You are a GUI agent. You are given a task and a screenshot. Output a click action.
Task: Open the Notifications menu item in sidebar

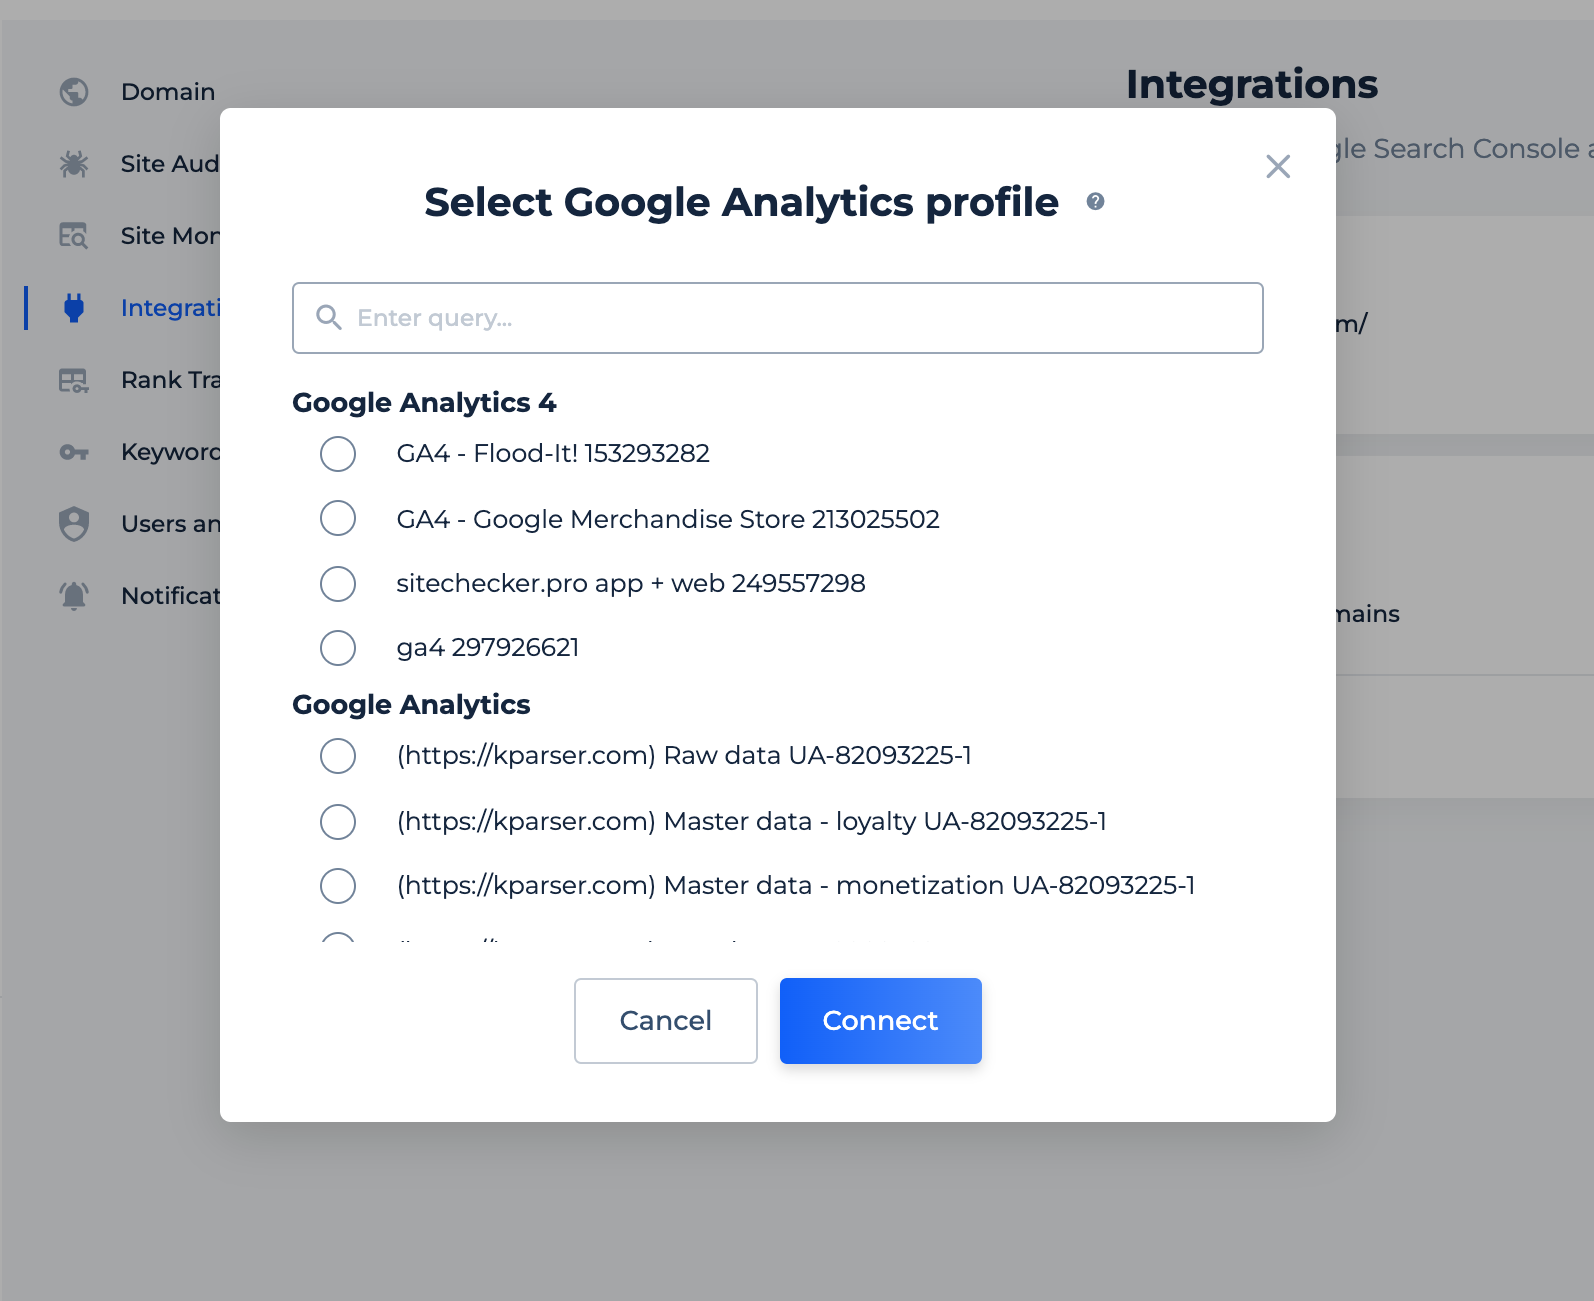pos(170,596)
